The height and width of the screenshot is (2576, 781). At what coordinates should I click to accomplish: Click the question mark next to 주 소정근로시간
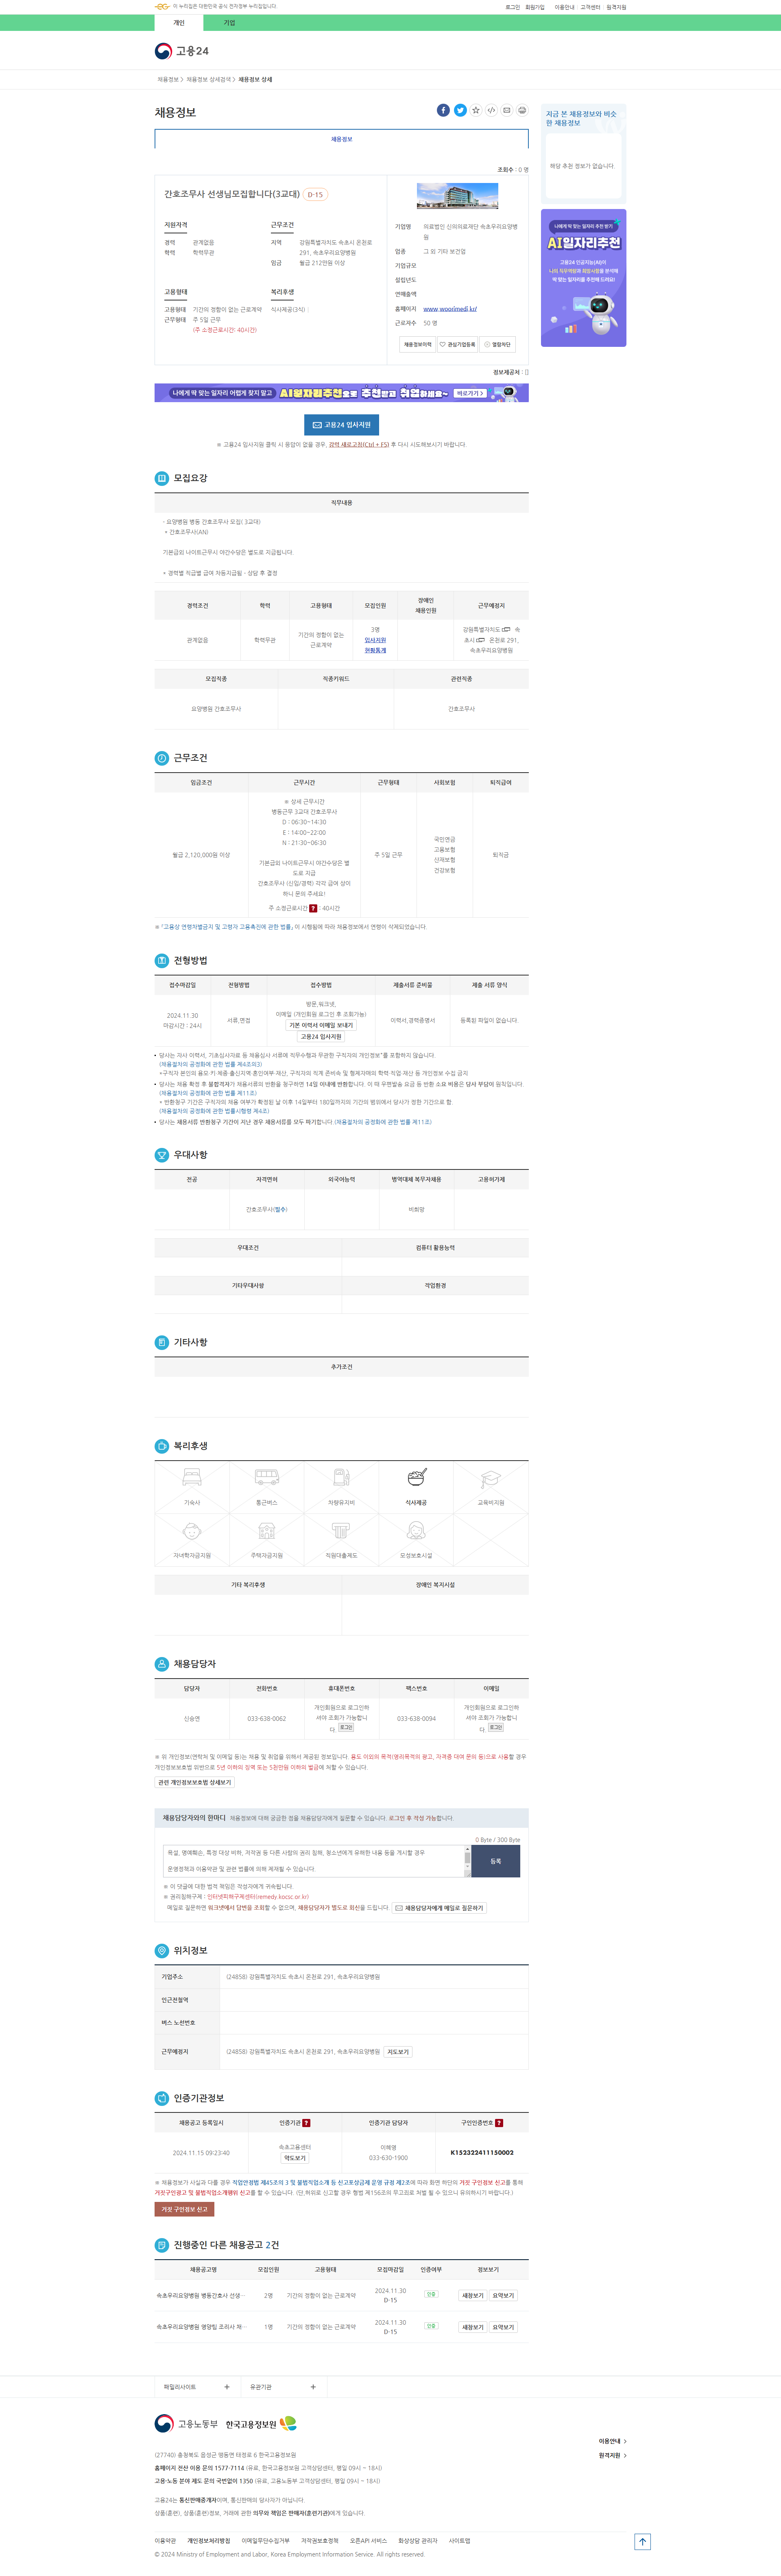(x=313, y=908)
